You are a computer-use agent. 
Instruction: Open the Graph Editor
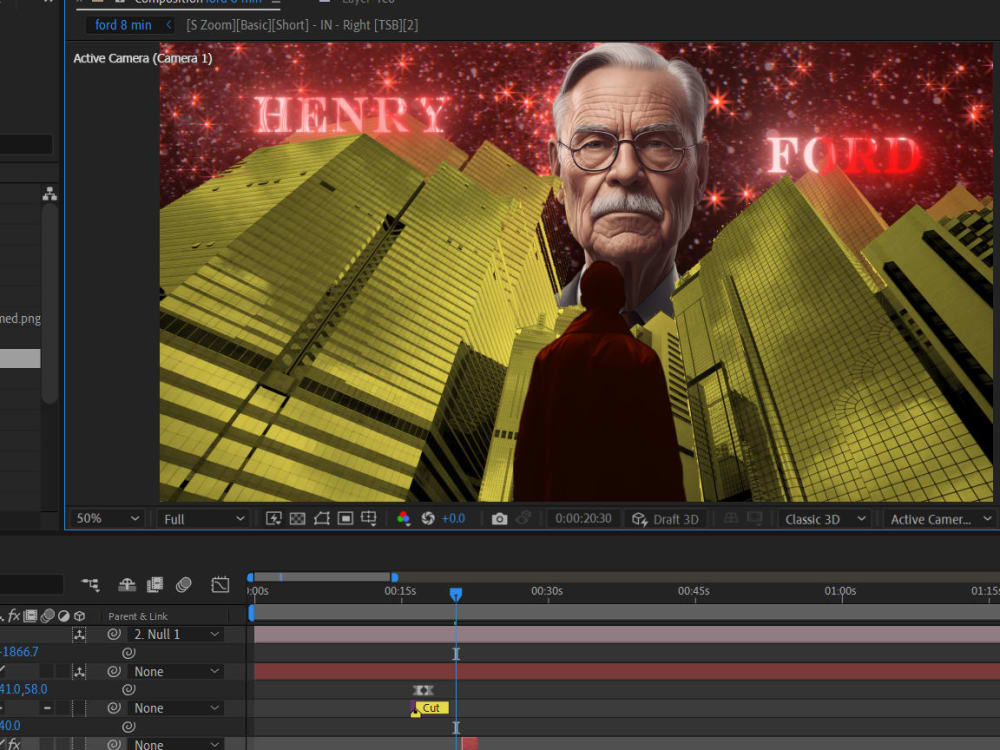pyautogui.click(x=220, y=583)
